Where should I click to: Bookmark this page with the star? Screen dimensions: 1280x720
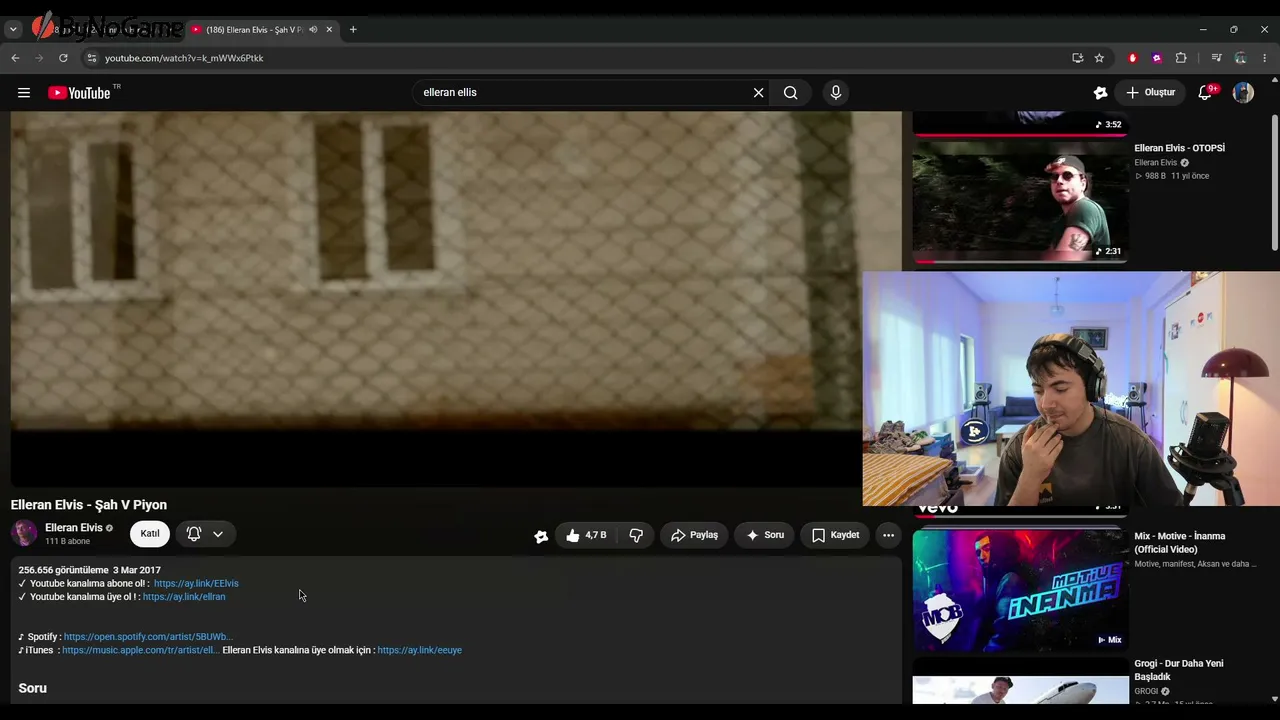(1099, 58)
